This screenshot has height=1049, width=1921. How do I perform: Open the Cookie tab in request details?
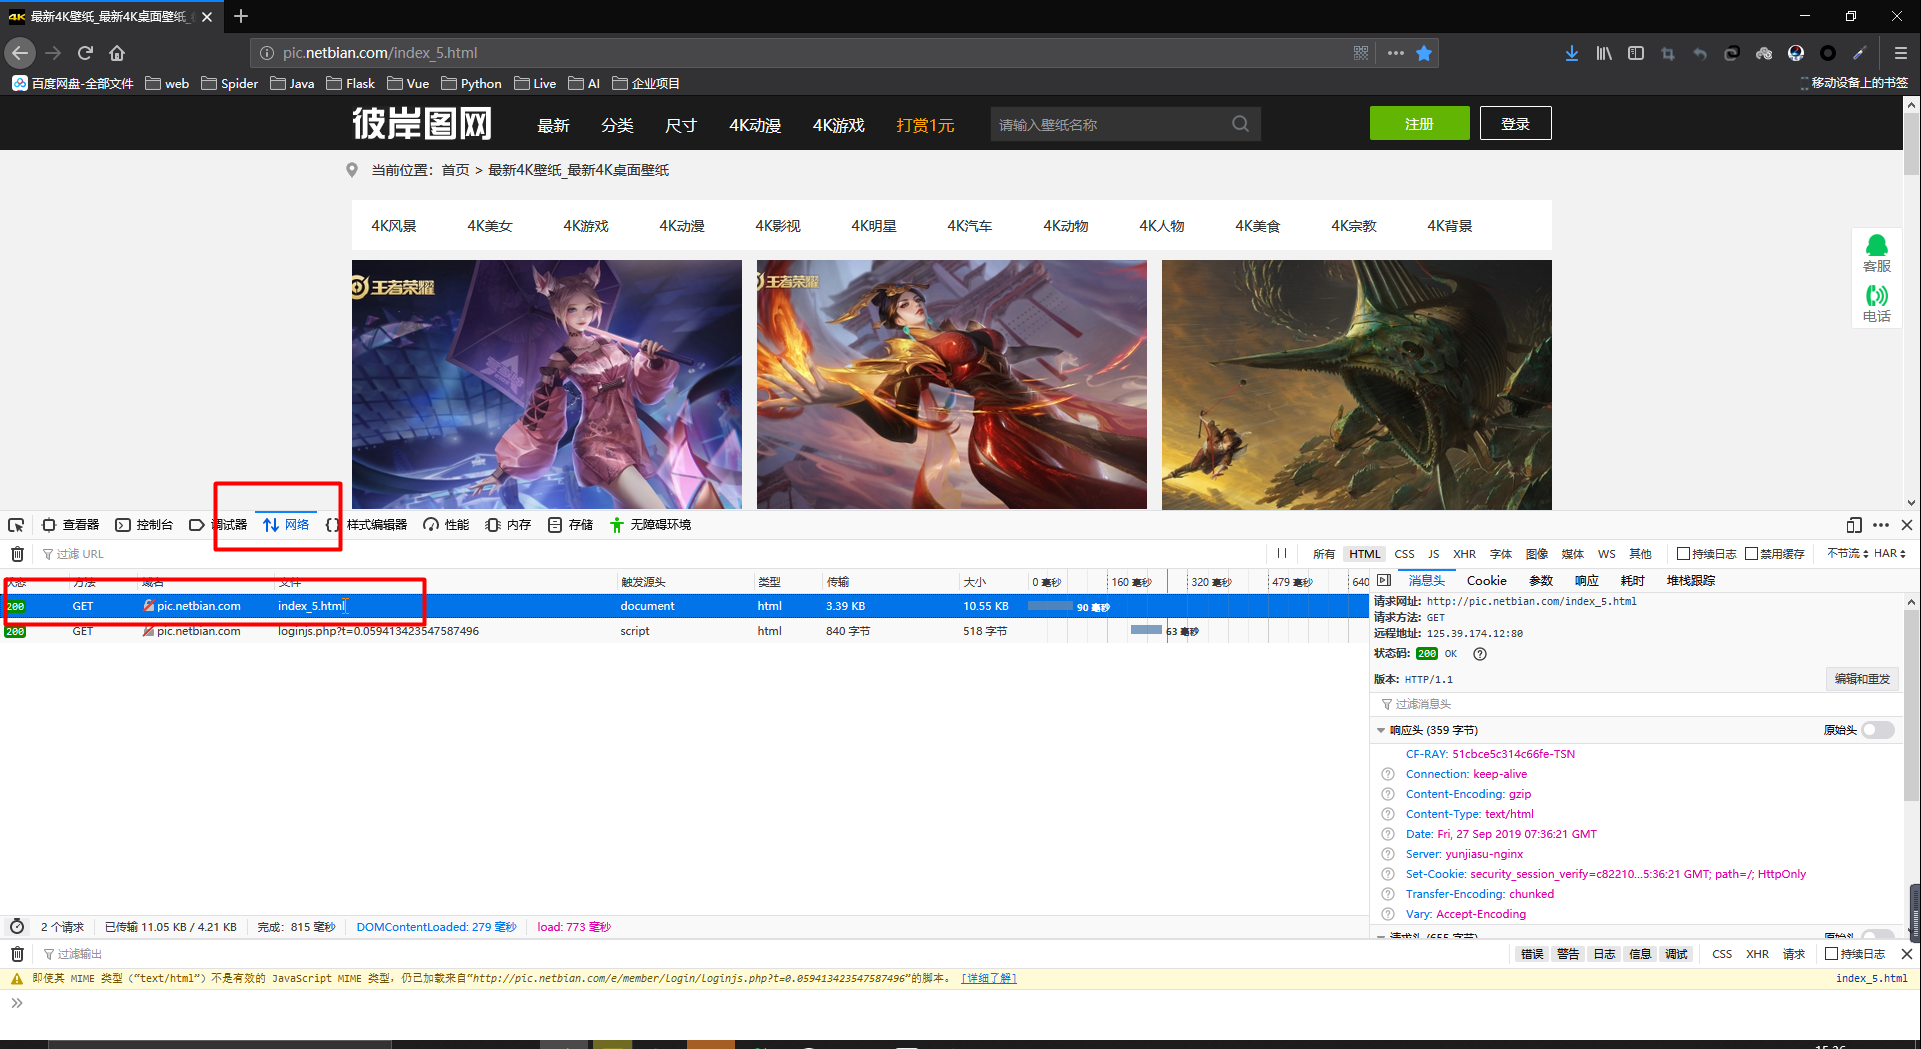pyautogui.click(x=1486, y=581)
